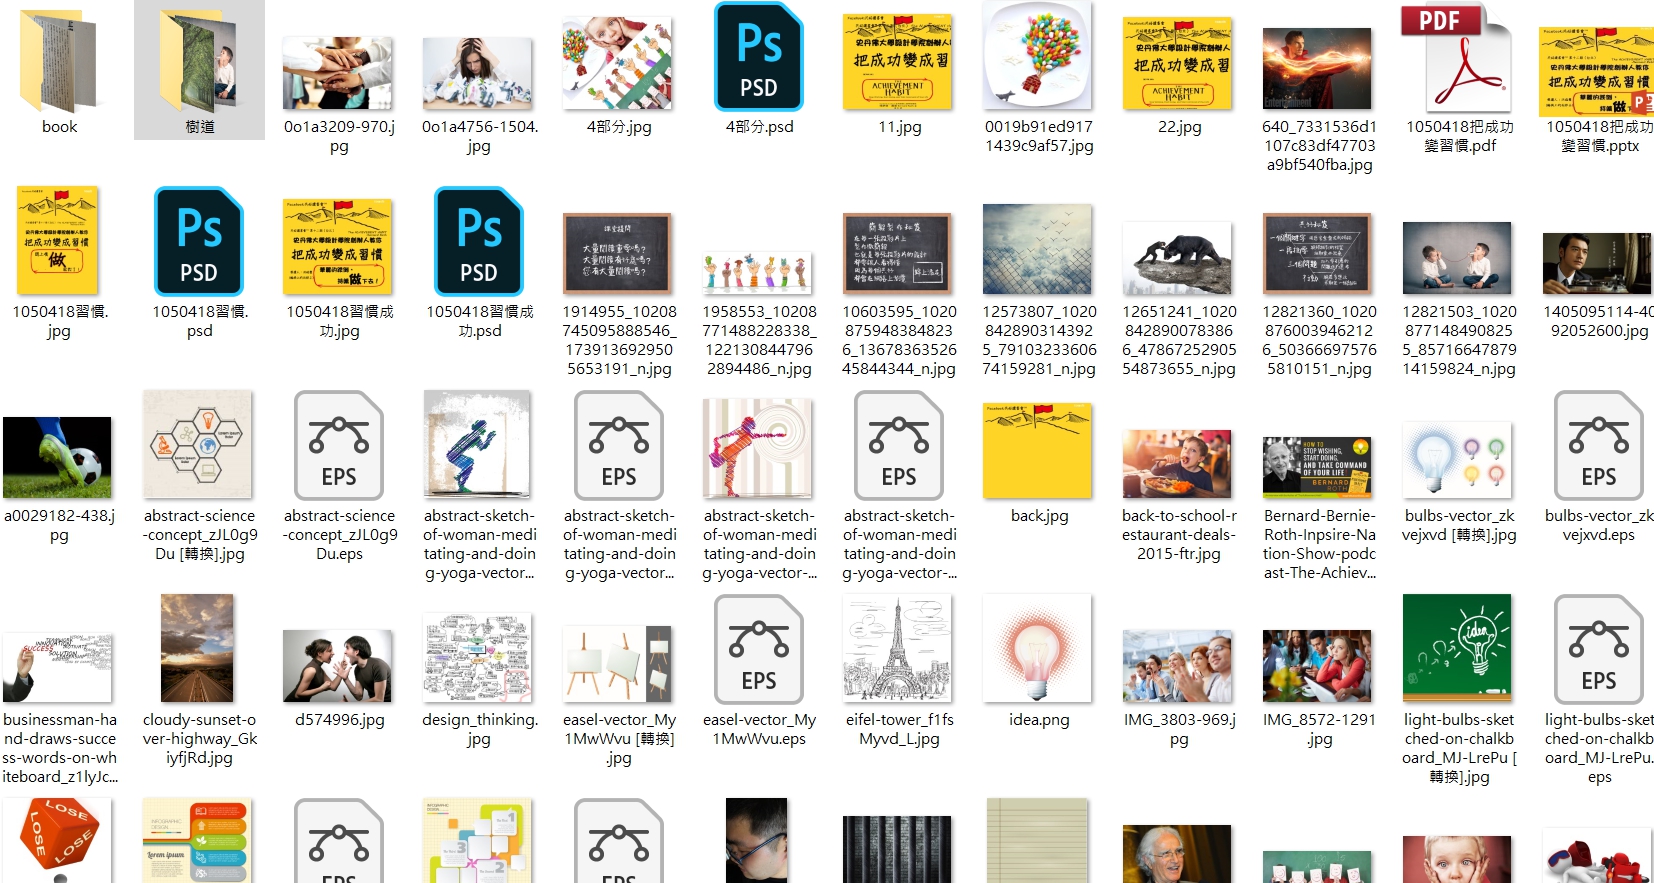Viewport: 1654px width, 883px height.
Task: Select light-bulbs-sketched-on-chalkboard EPS file icon
Action: tap(1598, 650)
